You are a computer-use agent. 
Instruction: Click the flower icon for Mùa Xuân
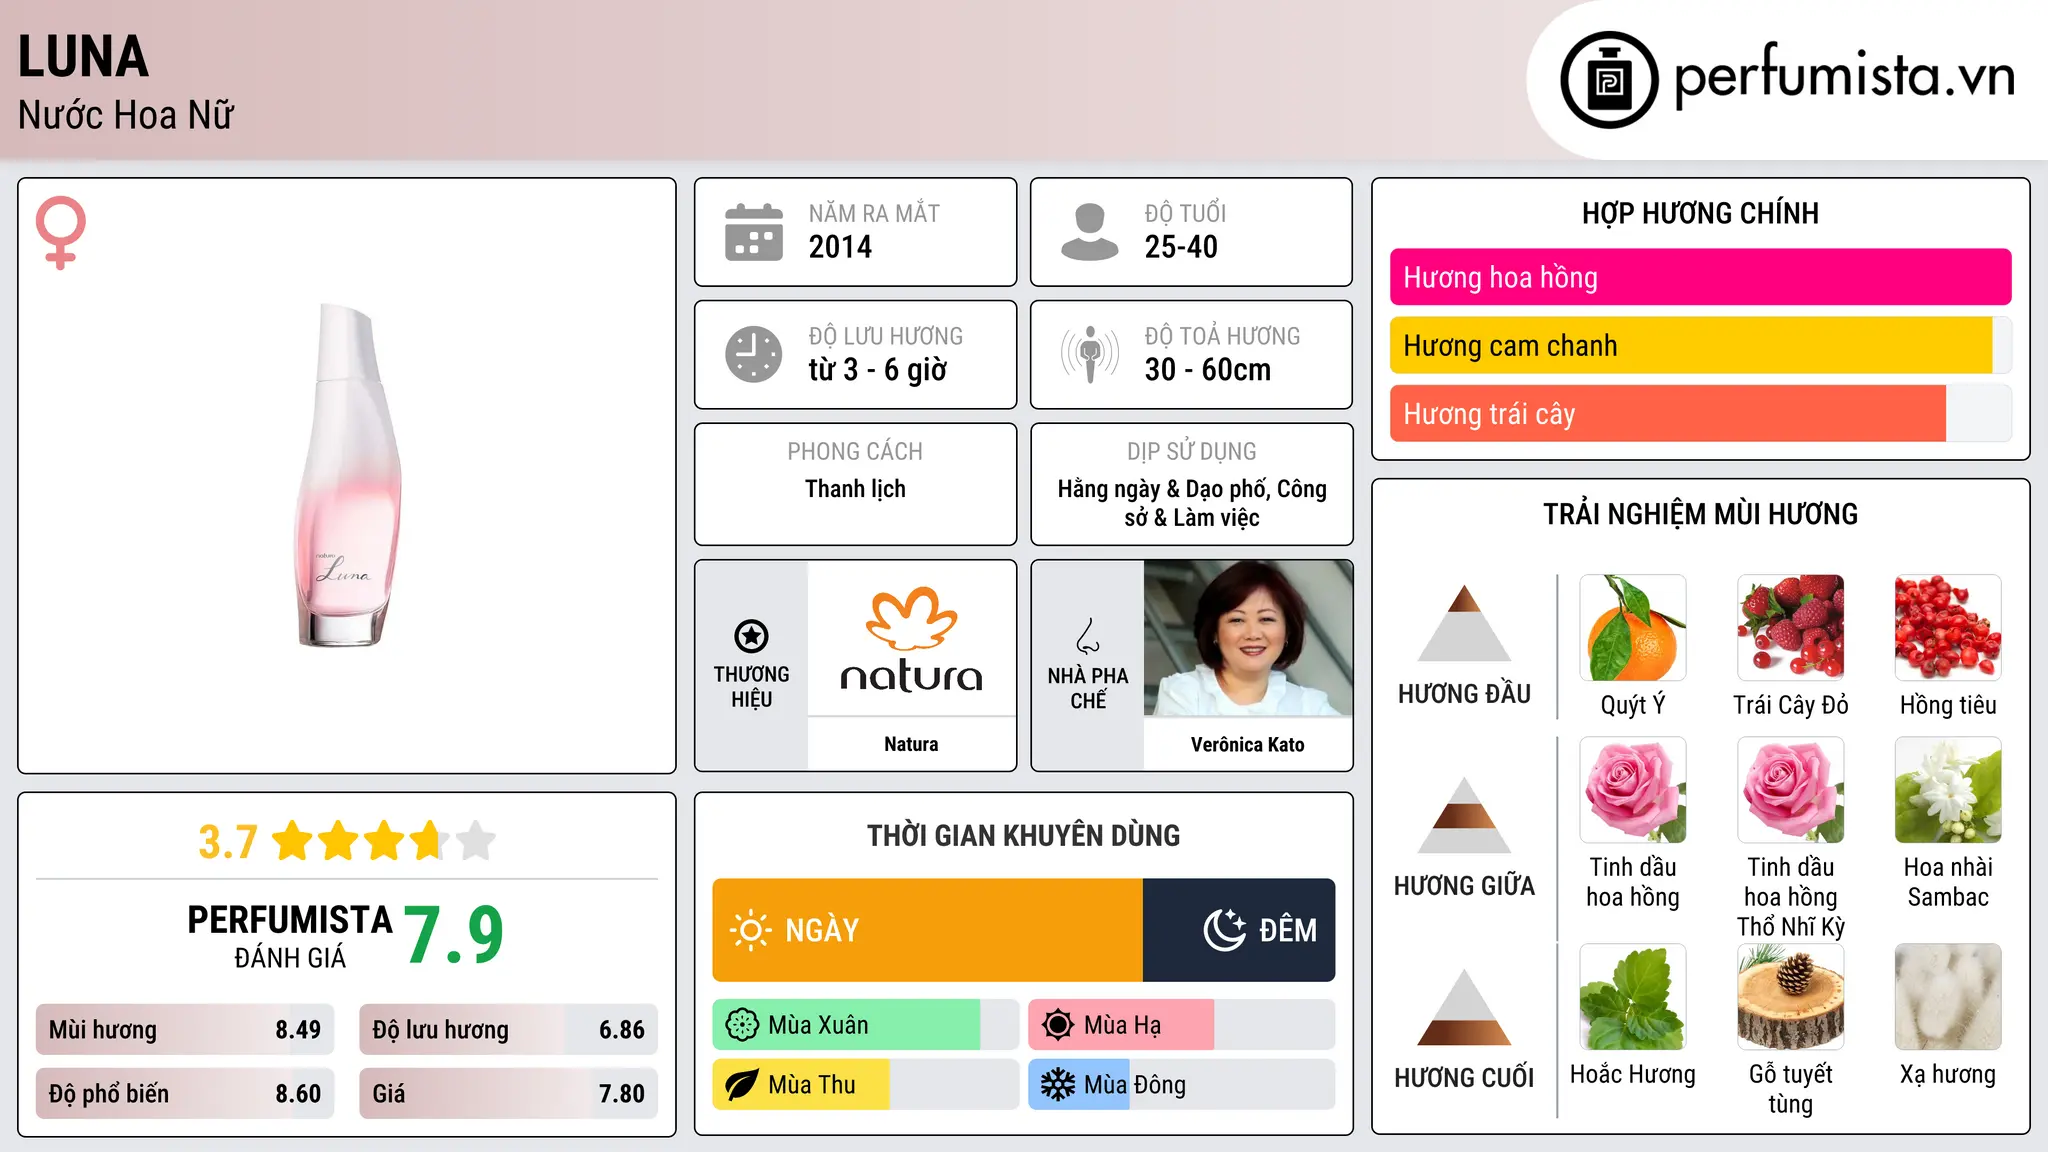tap(742, 1025)
